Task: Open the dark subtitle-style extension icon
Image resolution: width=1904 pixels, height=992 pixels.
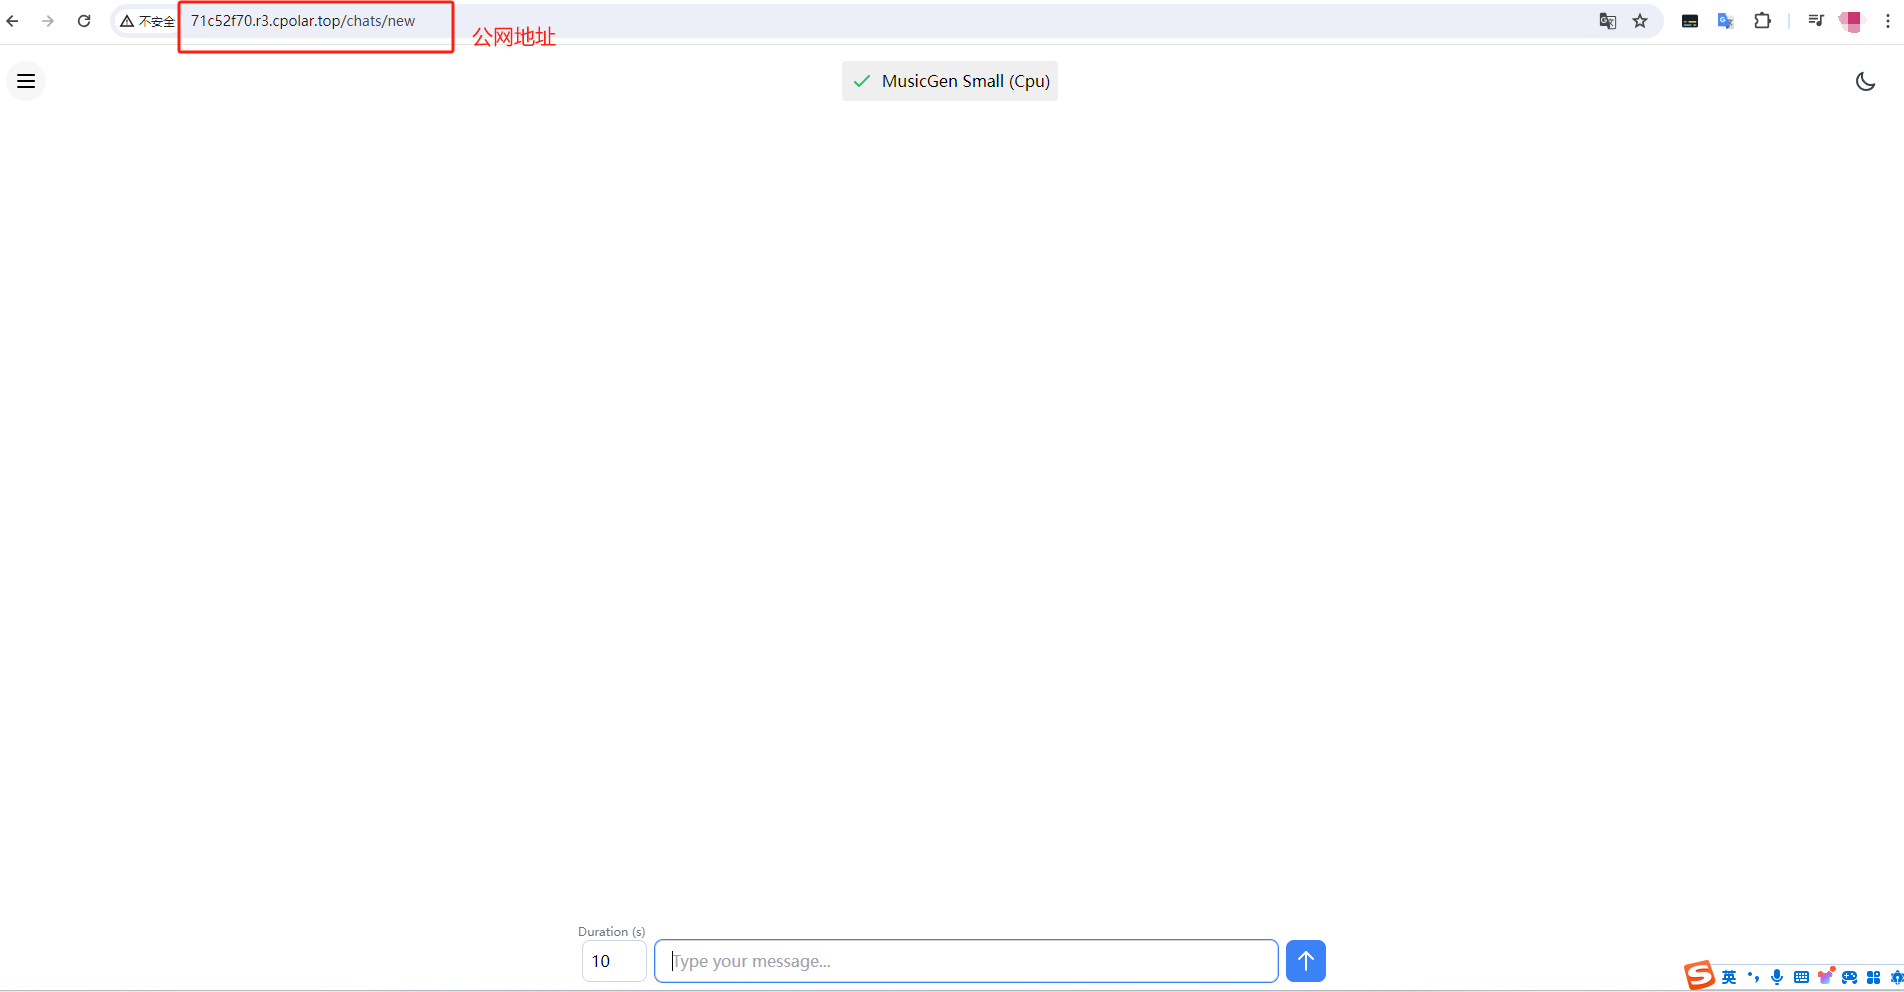Action: click(x=1690, y=21)
